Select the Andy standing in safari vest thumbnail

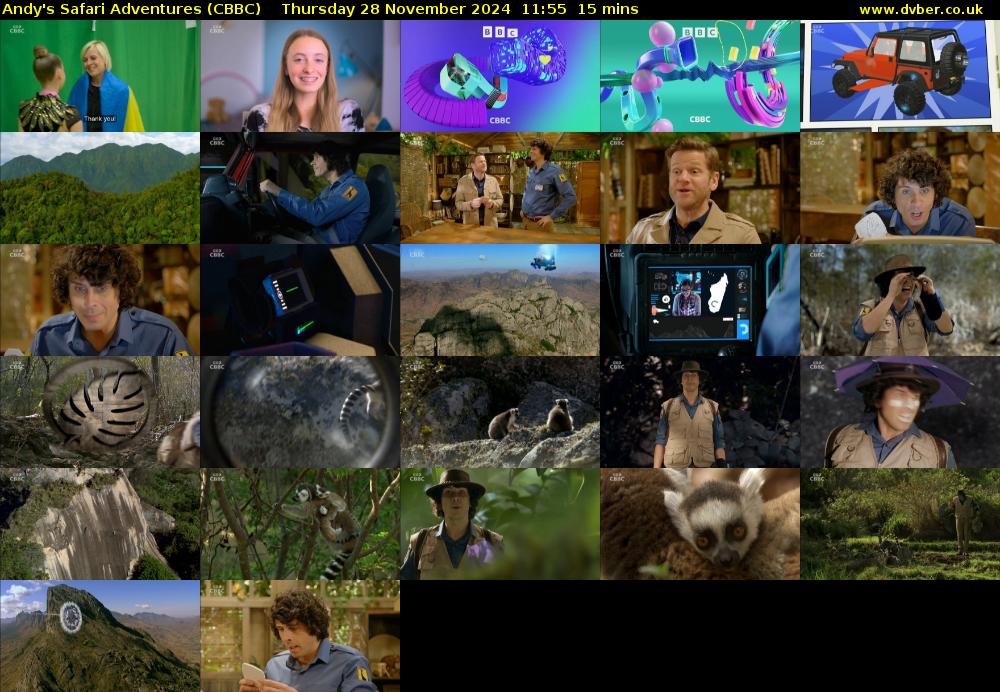700,412
